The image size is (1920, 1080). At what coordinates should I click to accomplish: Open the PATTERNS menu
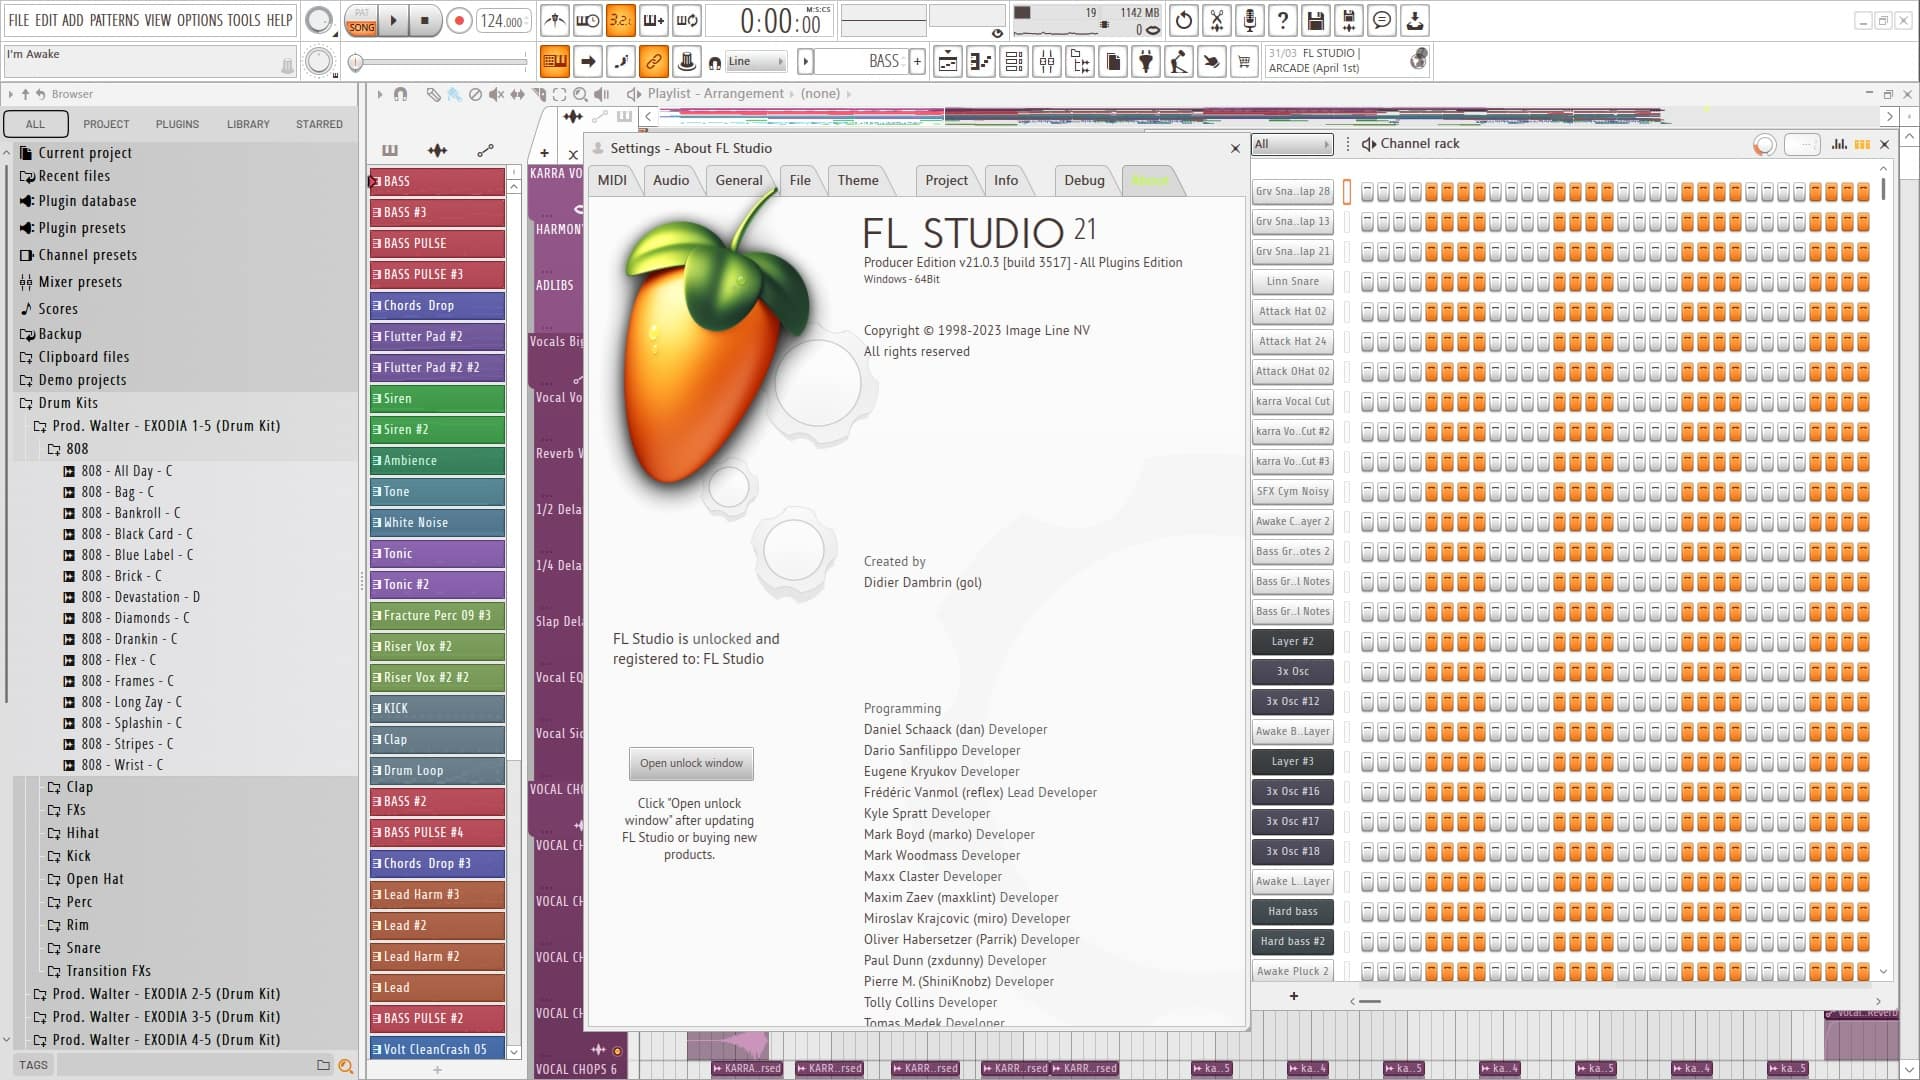(114, 20)
